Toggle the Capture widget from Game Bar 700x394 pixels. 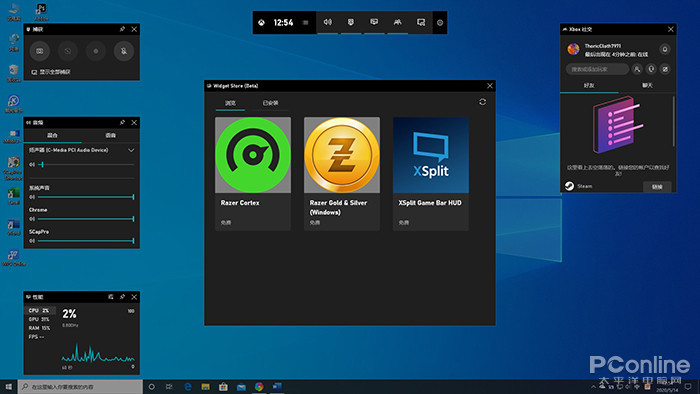coord(351,22)
